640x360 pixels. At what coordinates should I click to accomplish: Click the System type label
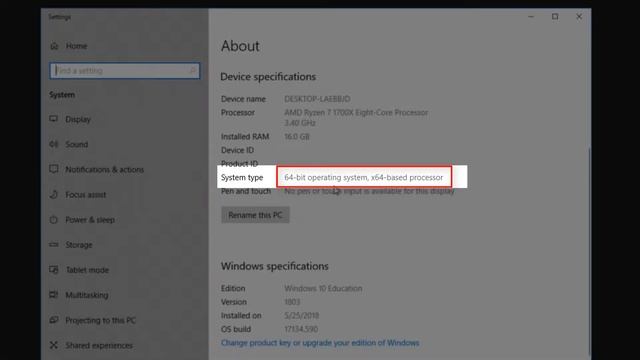point(242,178)
